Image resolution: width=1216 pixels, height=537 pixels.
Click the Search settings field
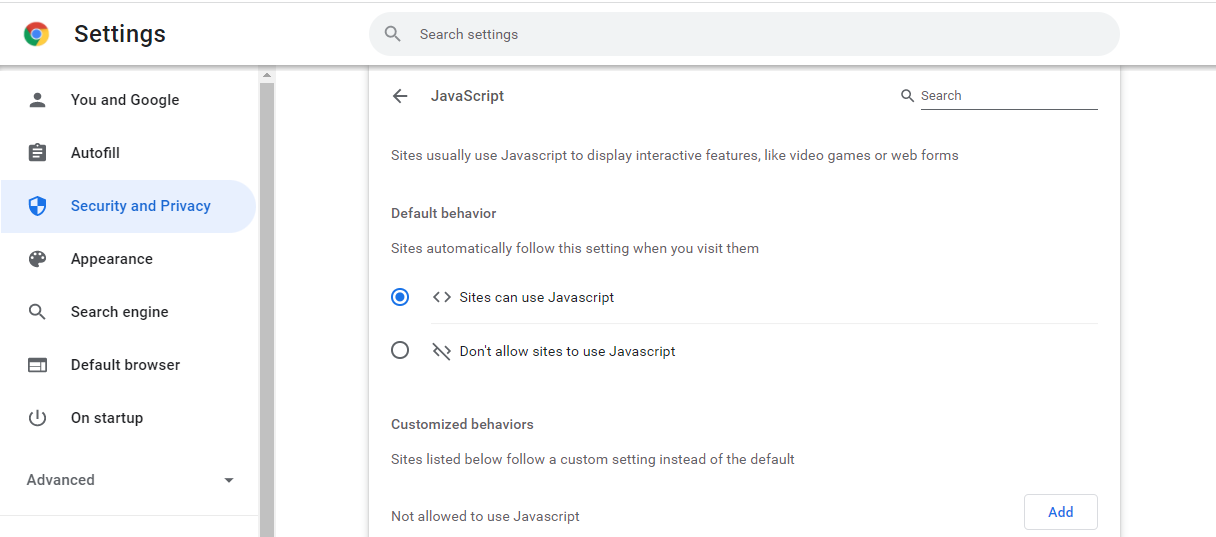pyautogui.click(x=744, y=34)
